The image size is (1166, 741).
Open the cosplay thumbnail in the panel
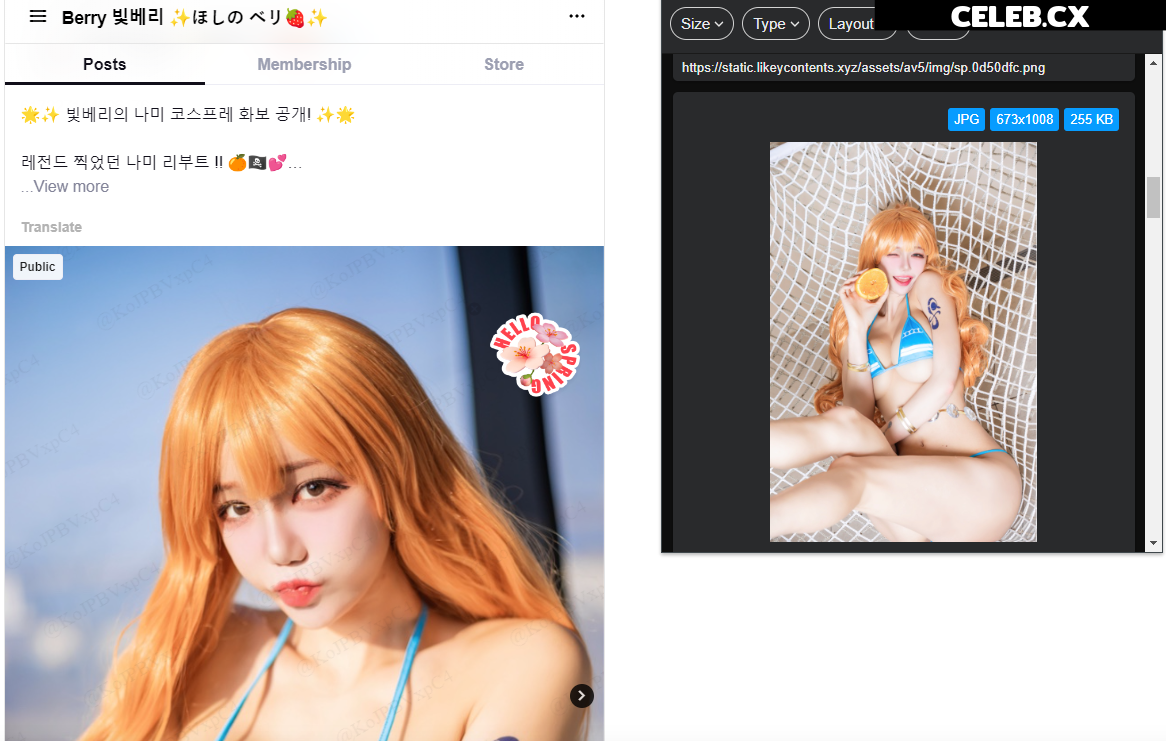[903, 341]
